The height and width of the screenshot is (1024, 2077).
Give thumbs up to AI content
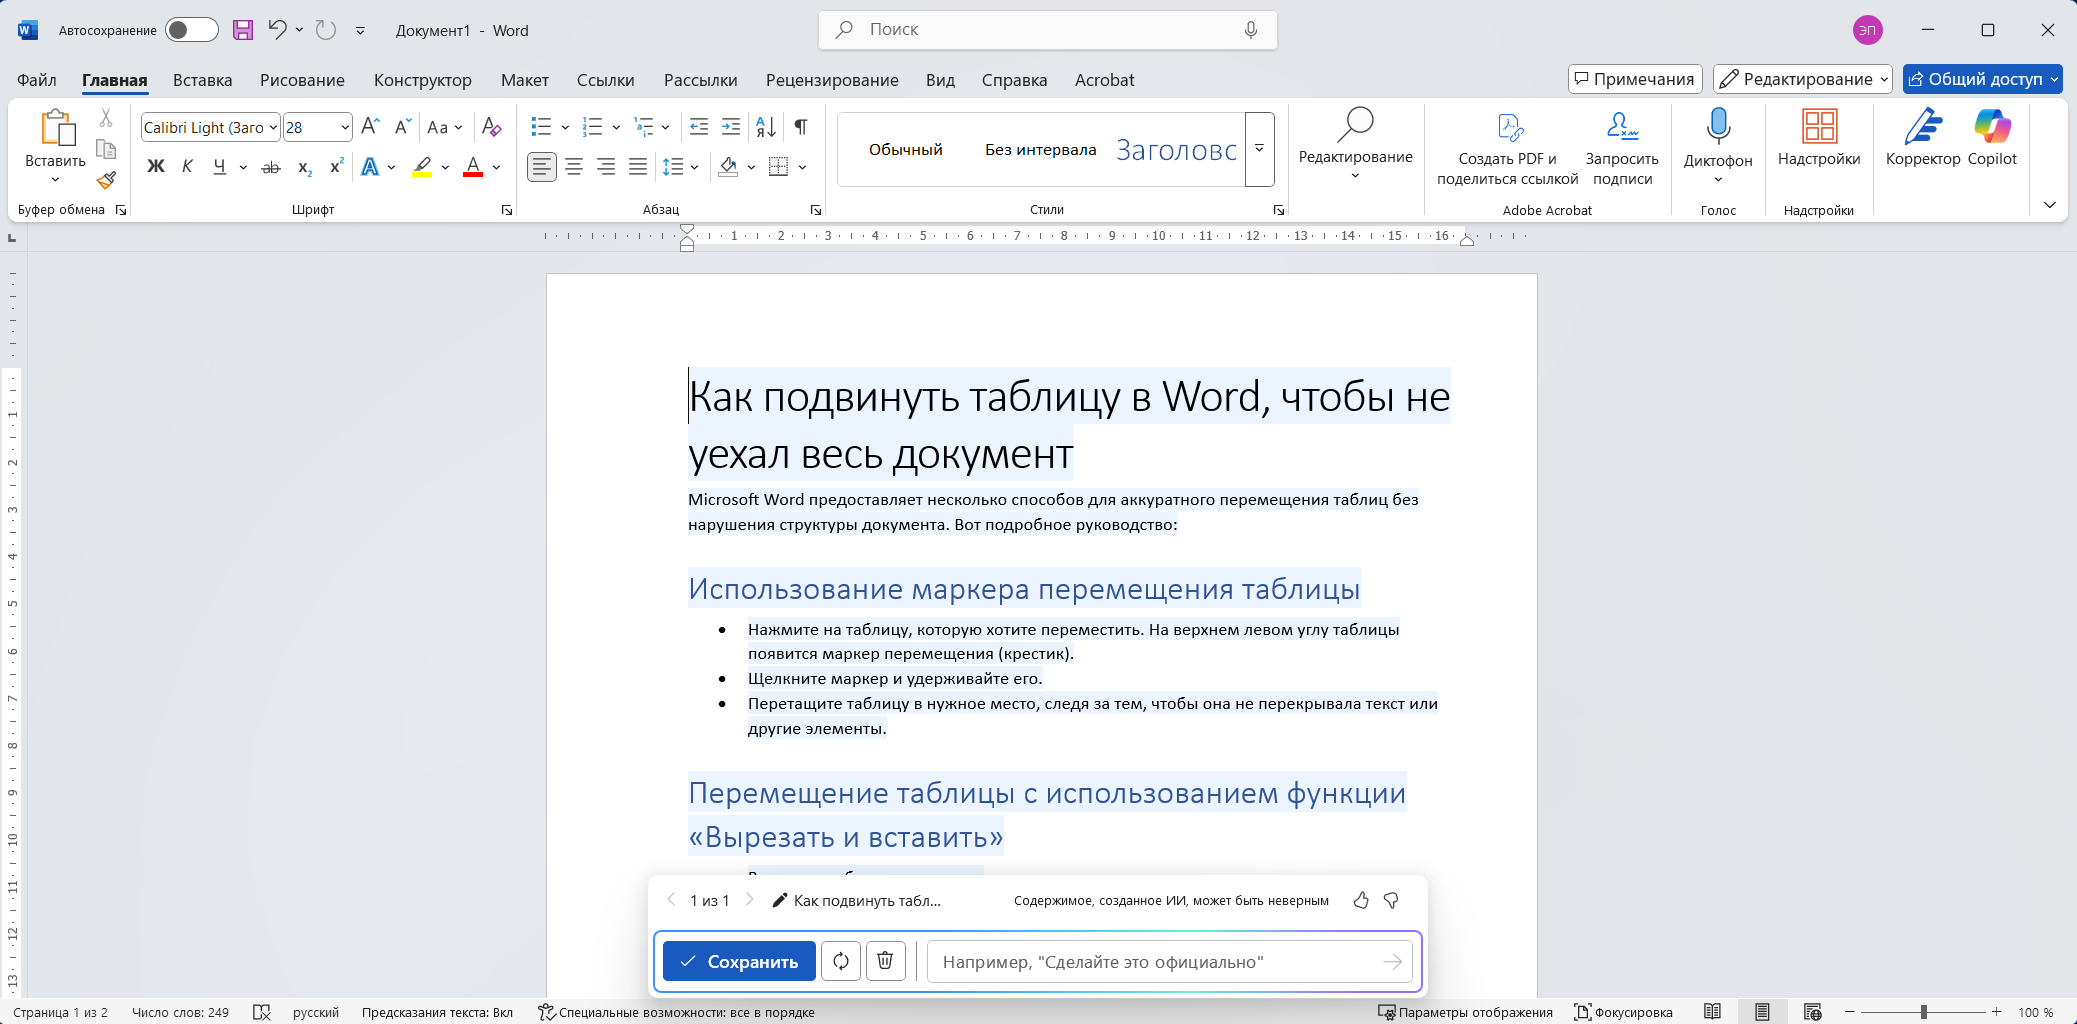tap(1361, 900)
